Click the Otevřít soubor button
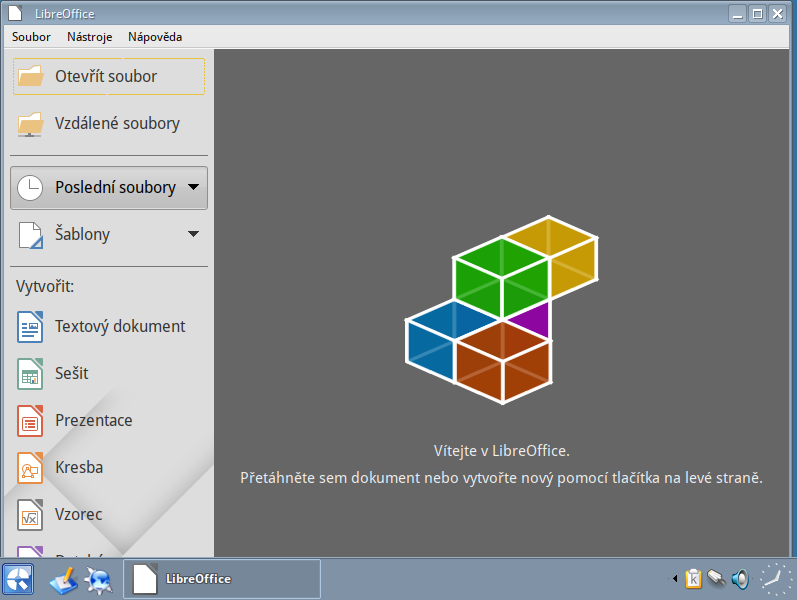 tap(109, 76)
